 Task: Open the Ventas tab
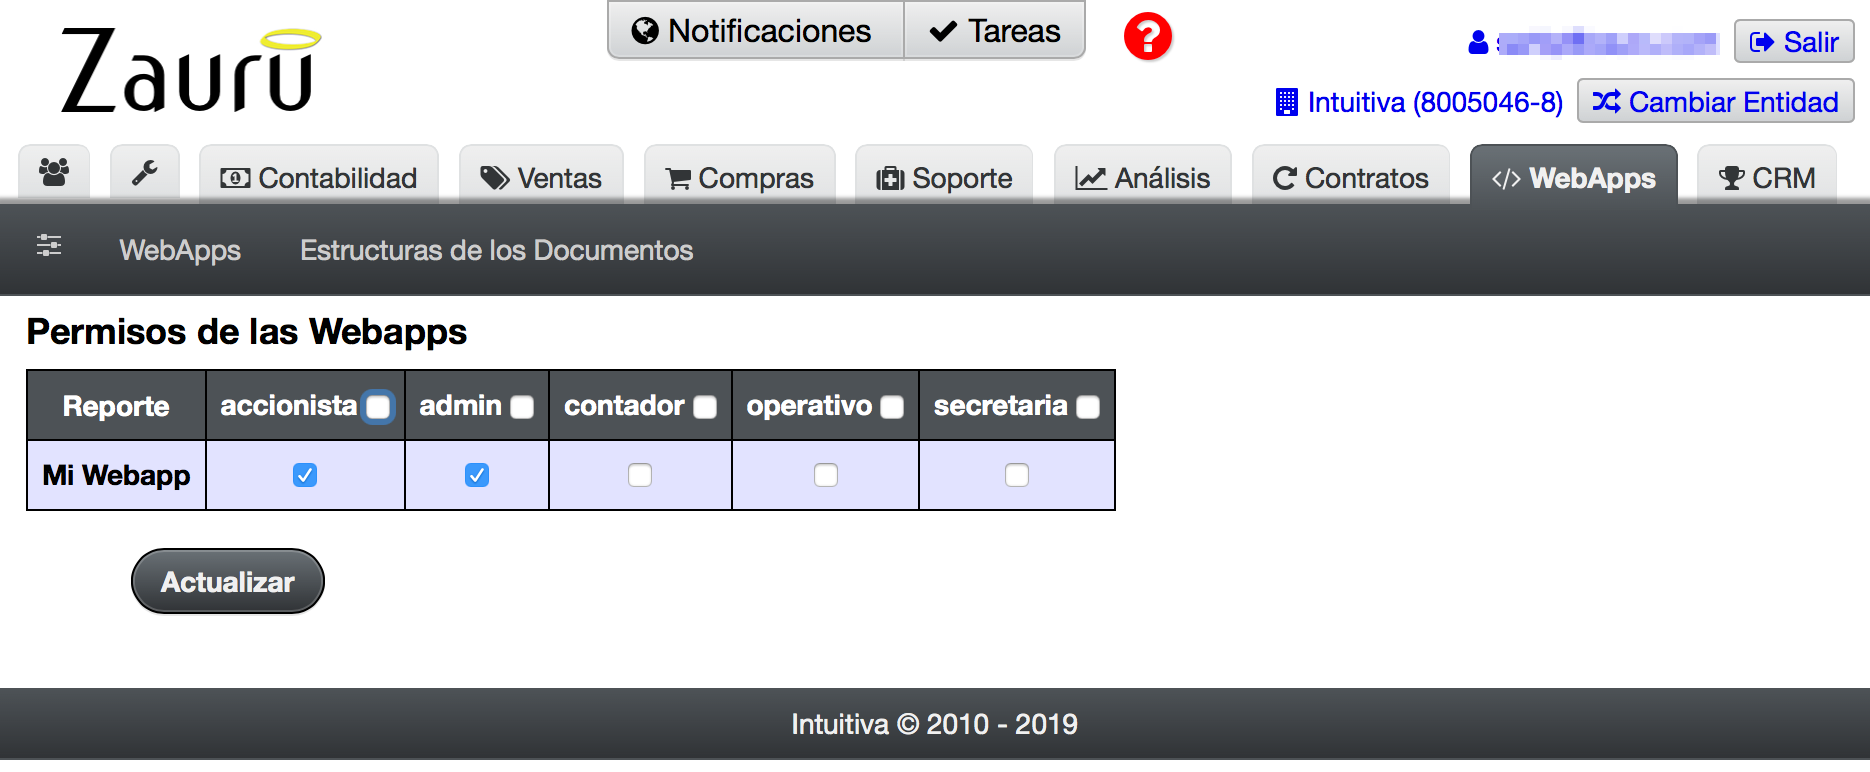541,177
